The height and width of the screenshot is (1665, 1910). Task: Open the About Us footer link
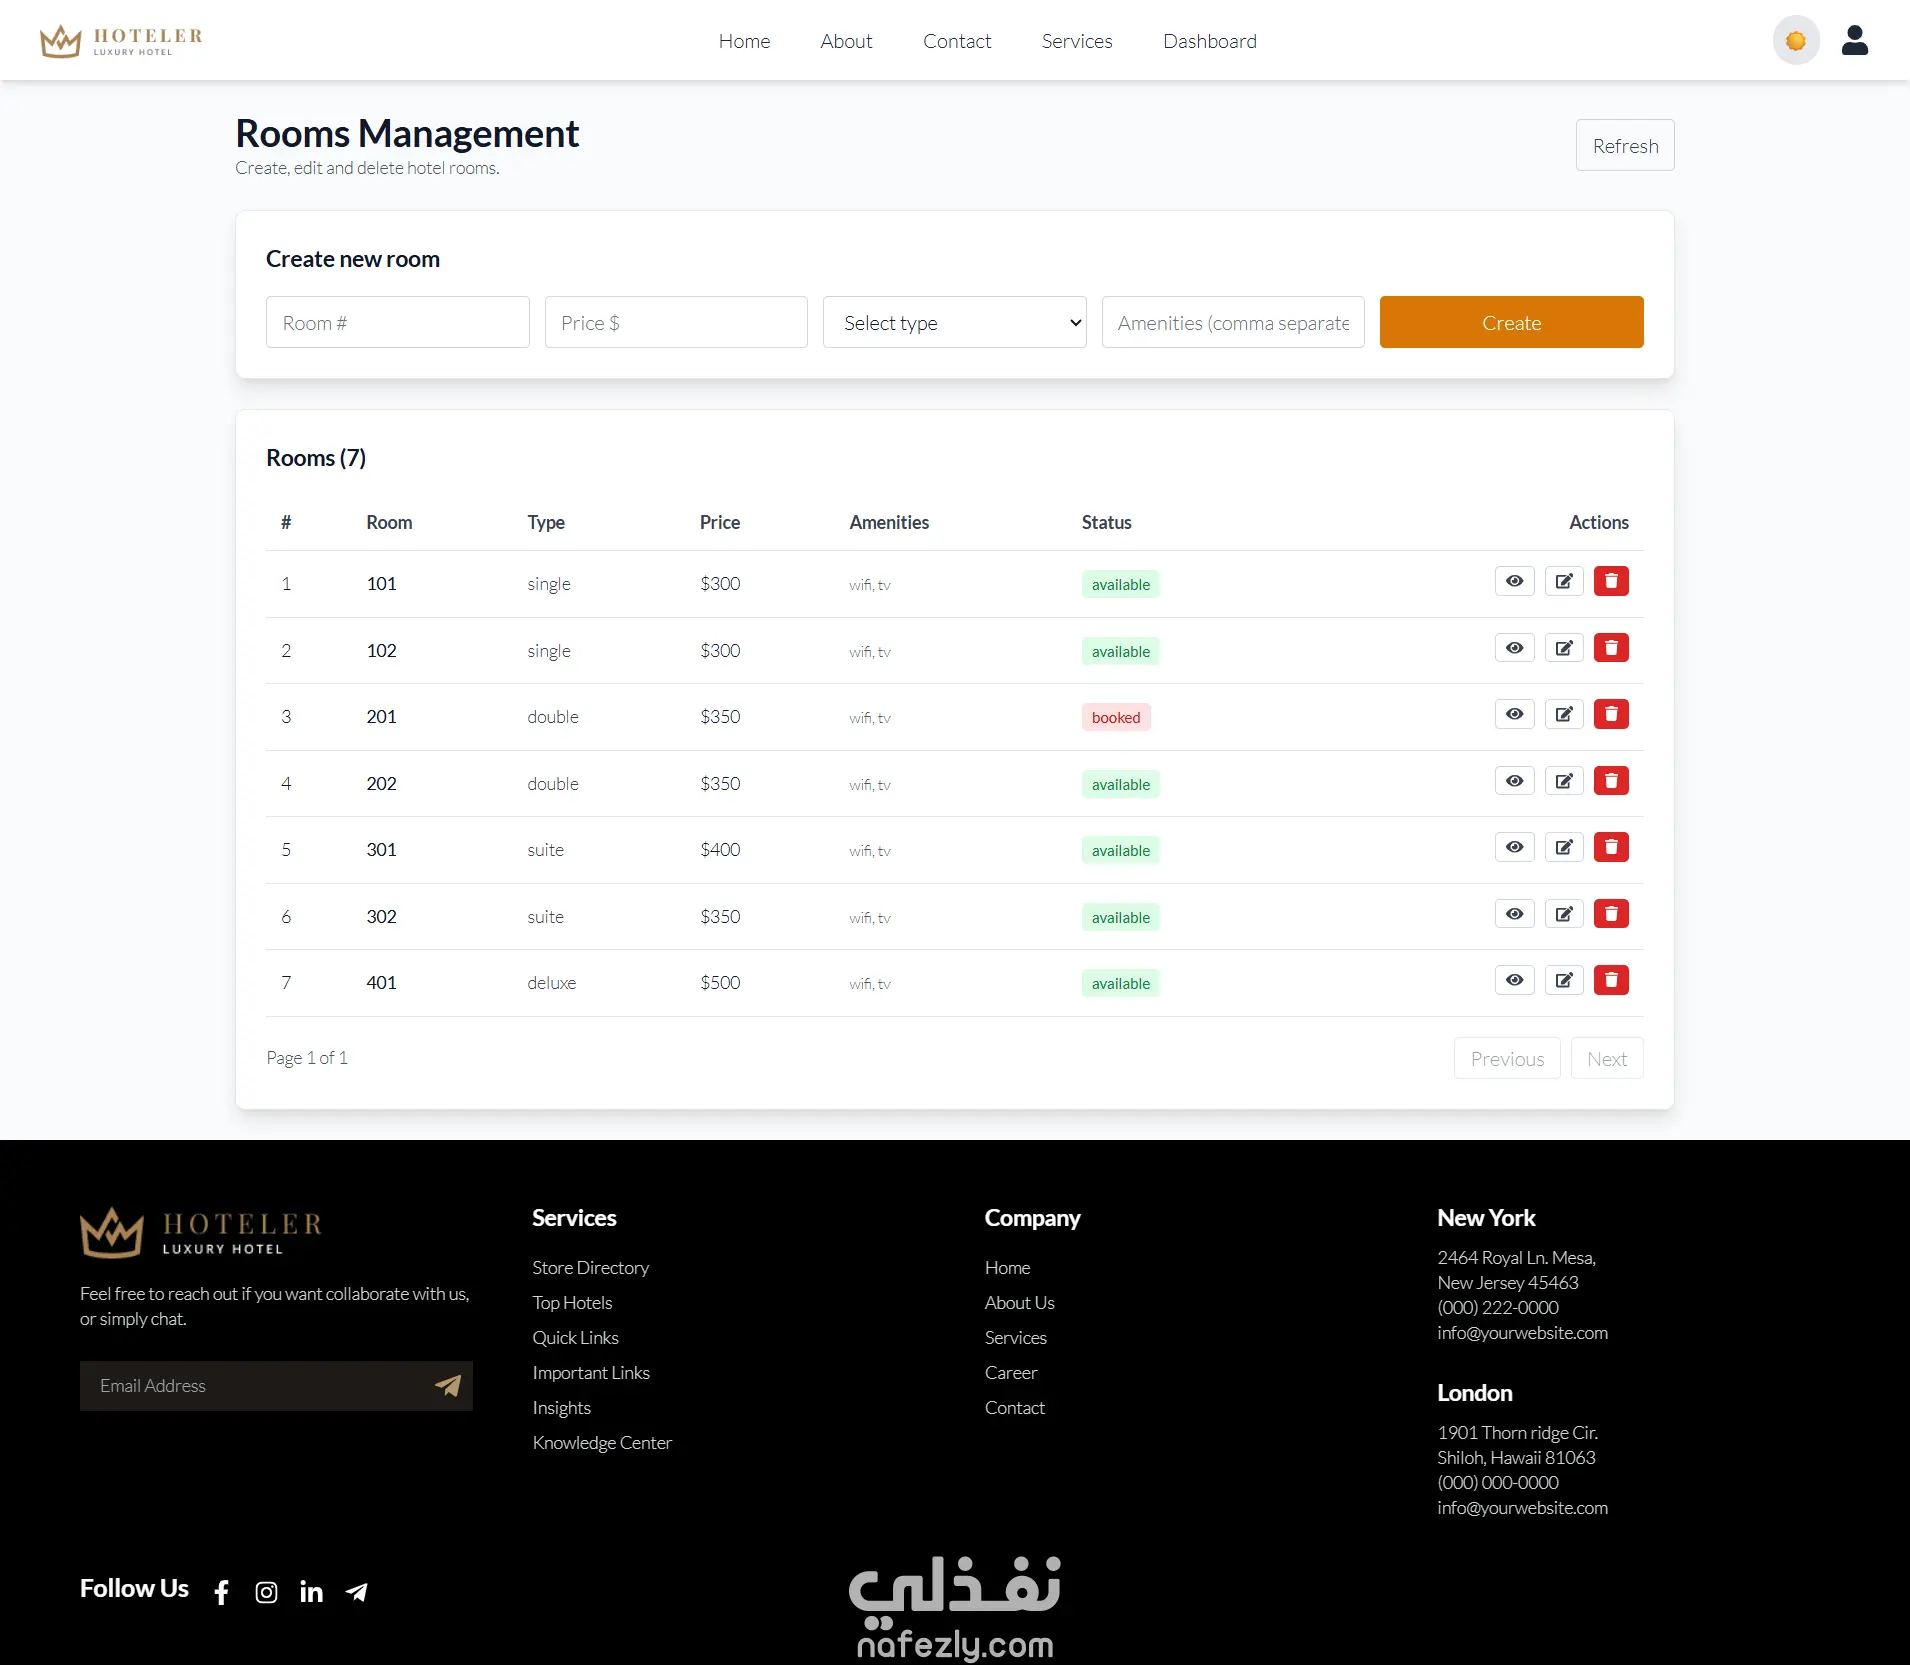click(1019, 1302)
